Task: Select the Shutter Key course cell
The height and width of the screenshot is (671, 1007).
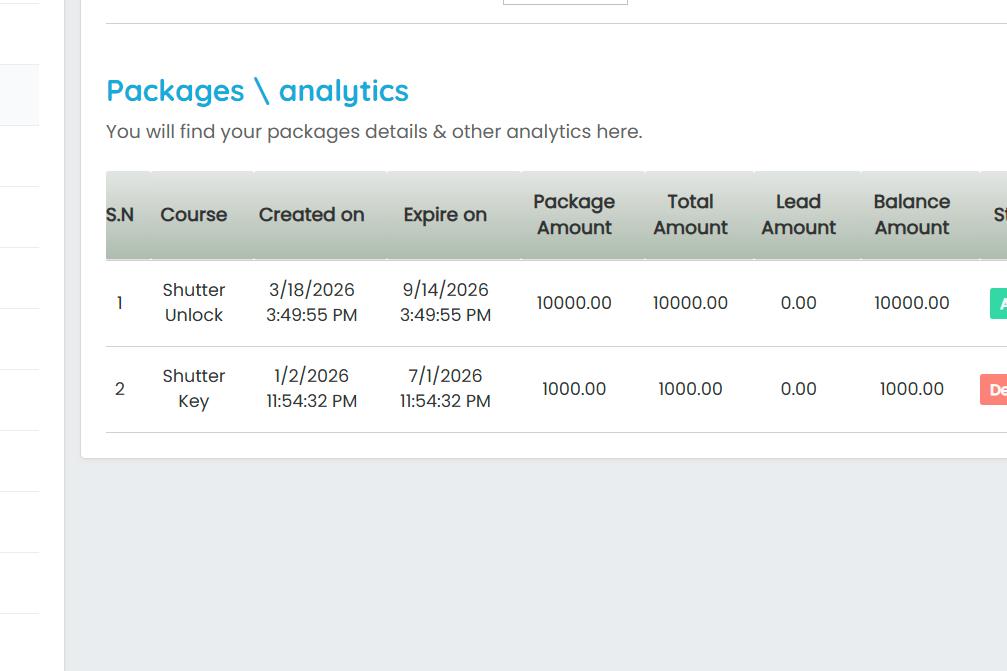Action: pyautogui.click(x=194, y=388)
